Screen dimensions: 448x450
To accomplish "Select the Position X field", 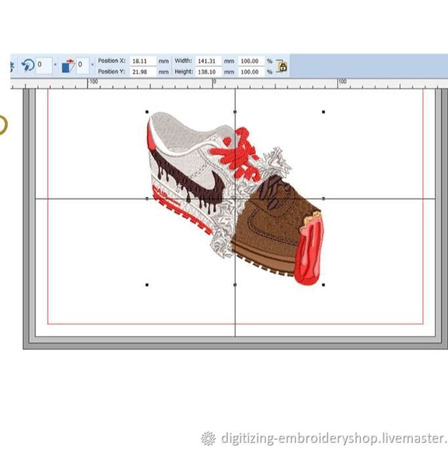I will coord(143,61).
